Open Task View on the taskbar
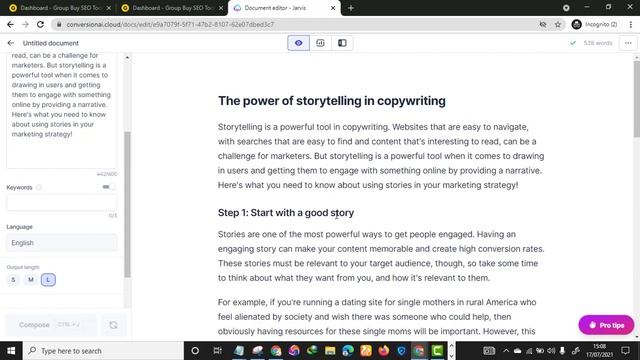This screenshot has width=640, height=360. pyautogui.click(x=218, y=351)
